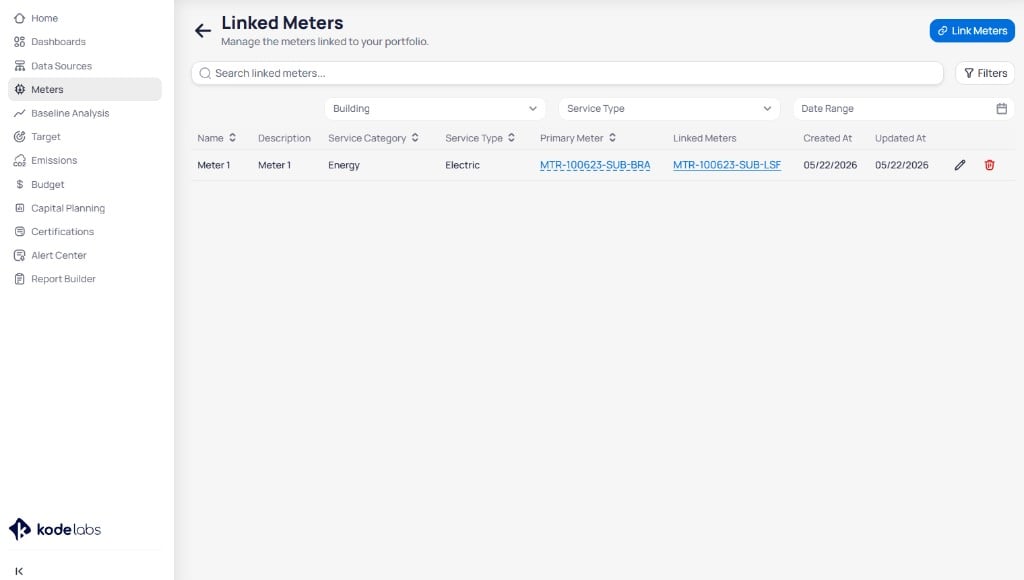Click the Energy service category cell
This screenshot has height=580, width=1024.
tap(344, 165)
